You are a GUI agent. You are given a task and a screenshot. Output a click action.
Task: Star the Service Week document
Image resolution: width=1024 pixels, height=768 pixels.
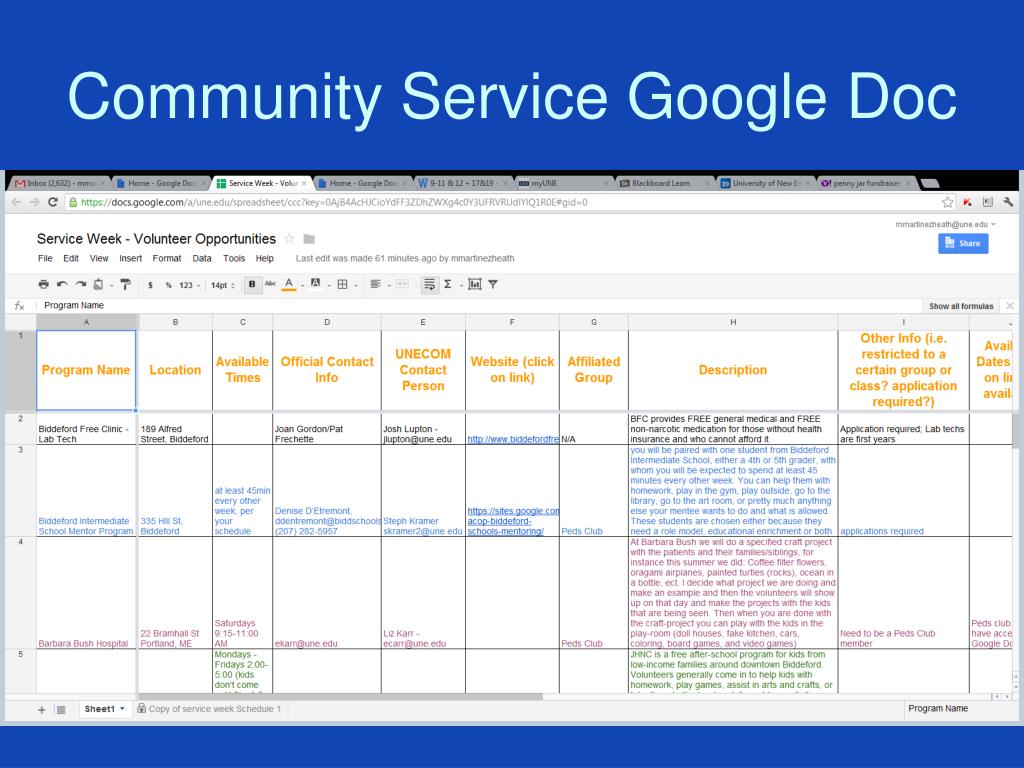[289, 238]
